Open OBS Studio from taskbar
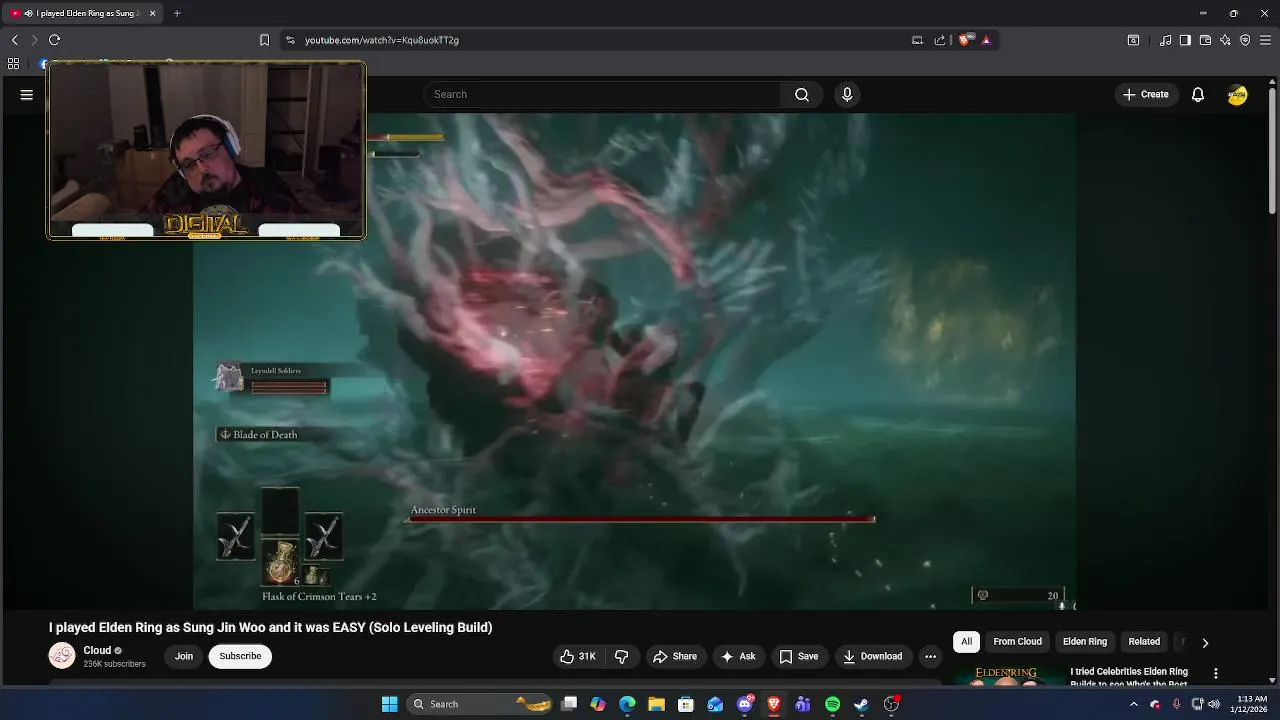This screenshot has height=720, width=1280. point(891,704)
